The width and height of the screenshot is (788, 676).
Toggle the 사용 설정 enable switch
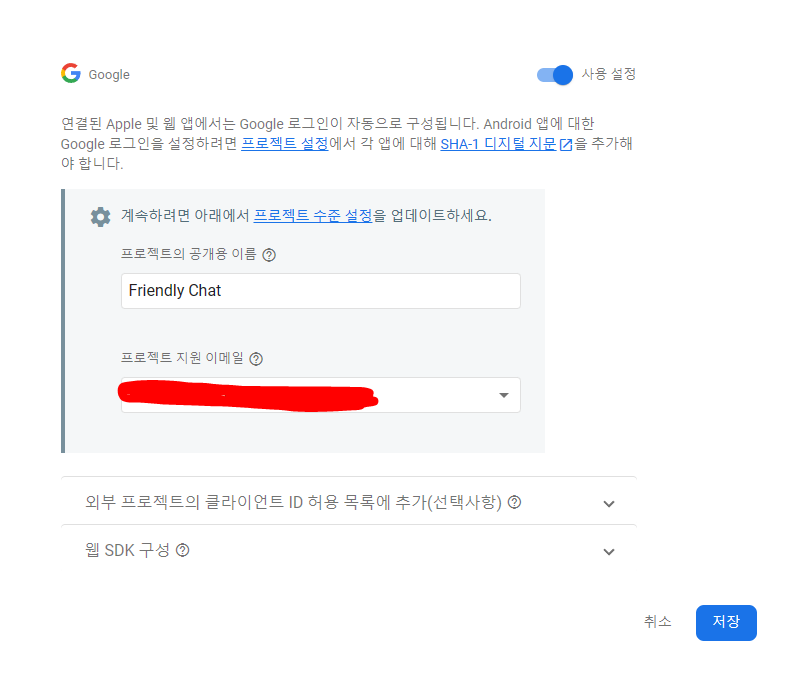(x=555, y=75)
